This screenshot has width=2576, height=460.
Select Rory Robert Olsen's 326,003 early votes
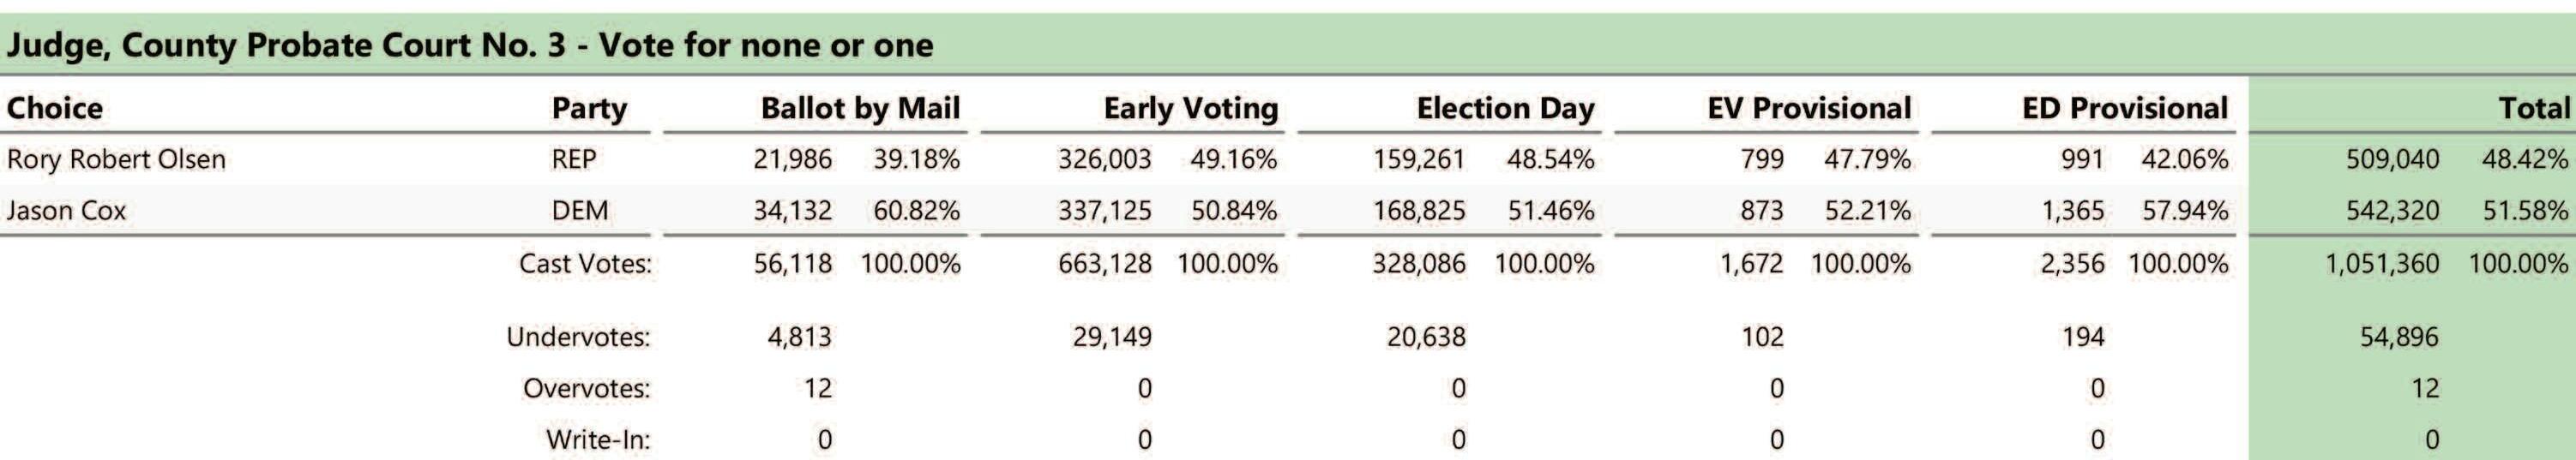tap(1105, 159)
